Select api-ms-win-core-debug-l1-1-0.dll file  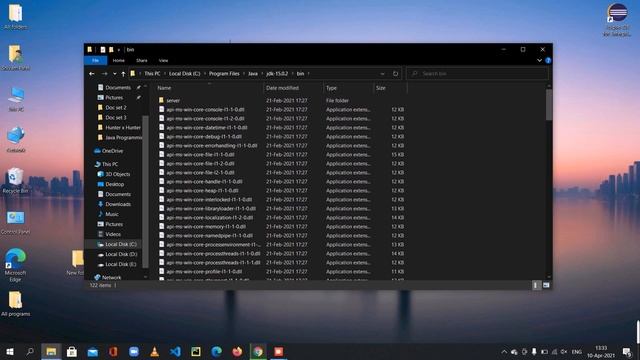pos(282,137)
